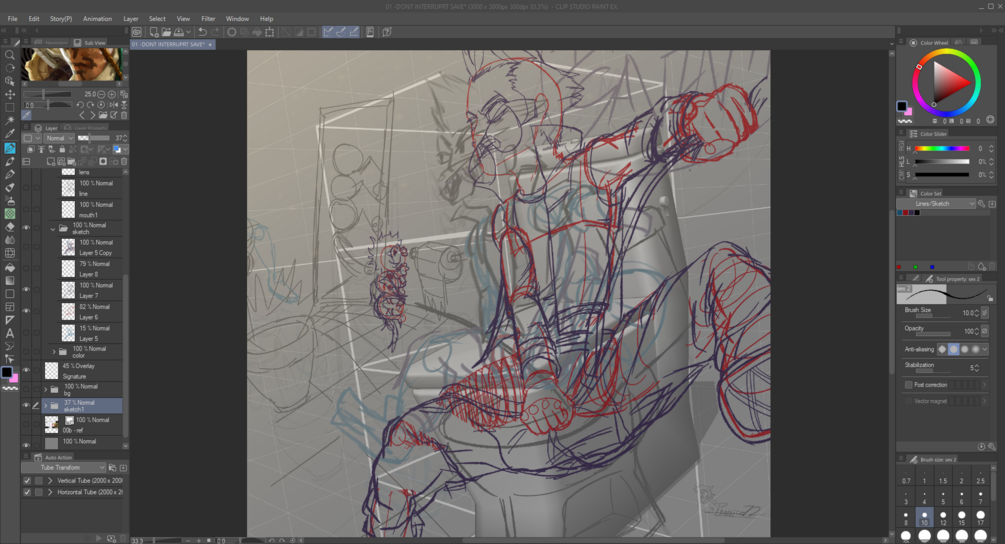Click Flip horizontal in Sub View panel

click(x=113, y=104)
